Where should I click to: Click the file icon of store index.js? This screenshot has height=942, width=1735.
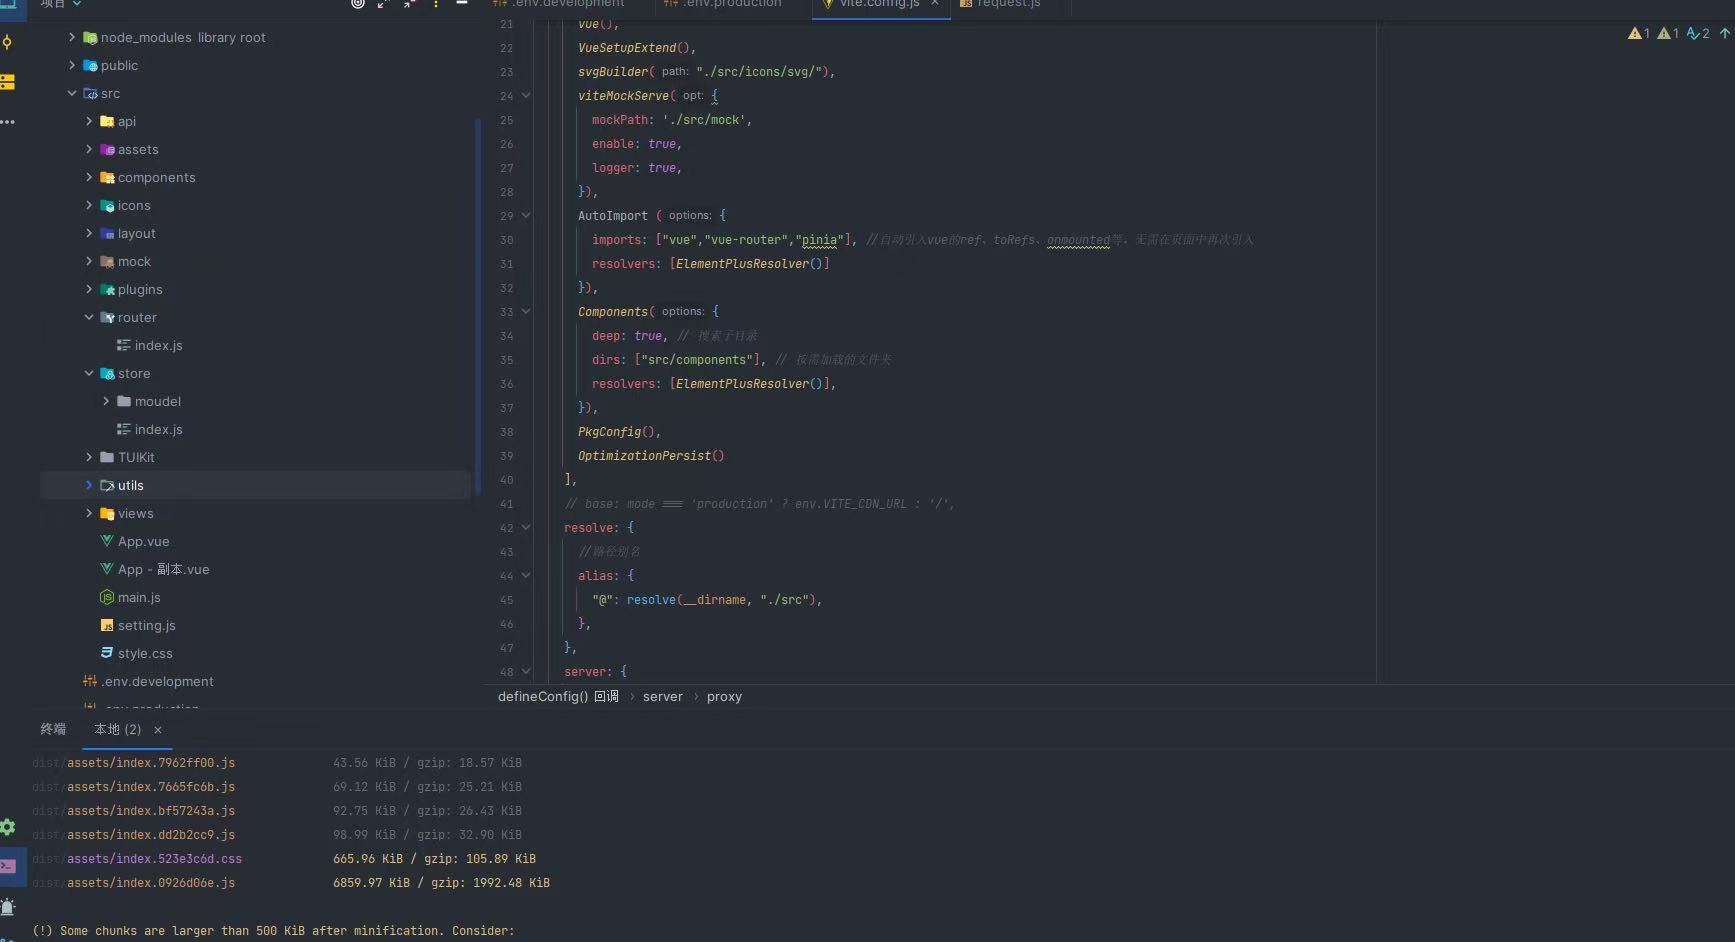point(124,429)
